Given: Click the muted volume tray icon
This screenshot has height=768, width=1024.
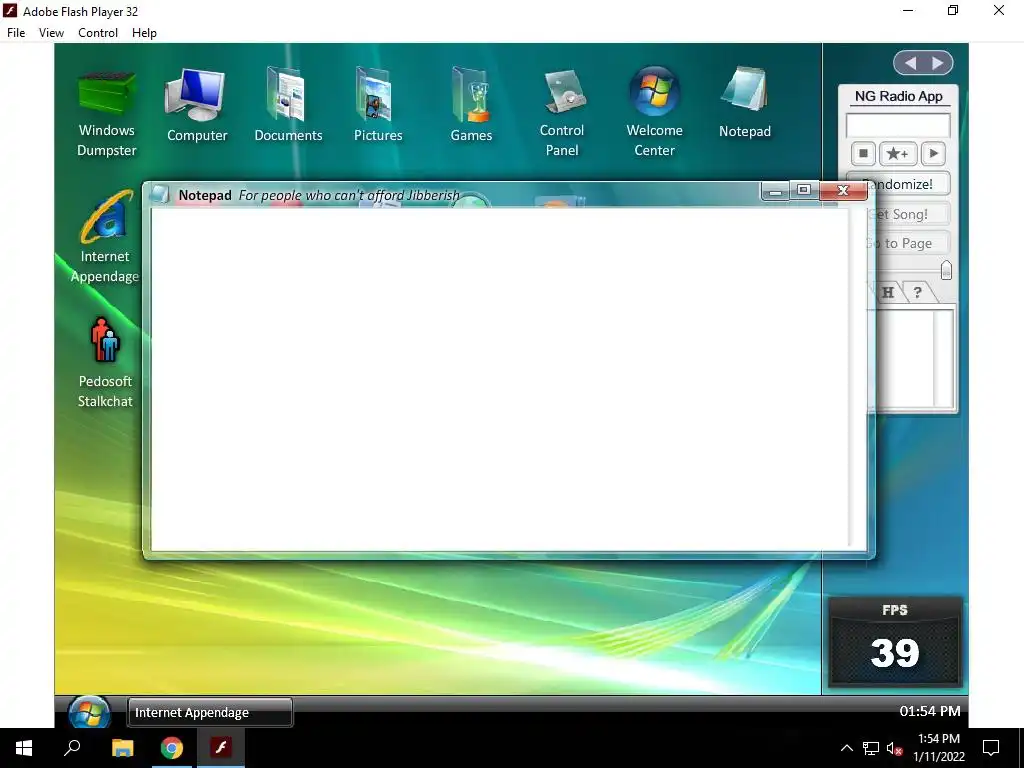Looking at the screenshot, I should (x=894, y=748).
